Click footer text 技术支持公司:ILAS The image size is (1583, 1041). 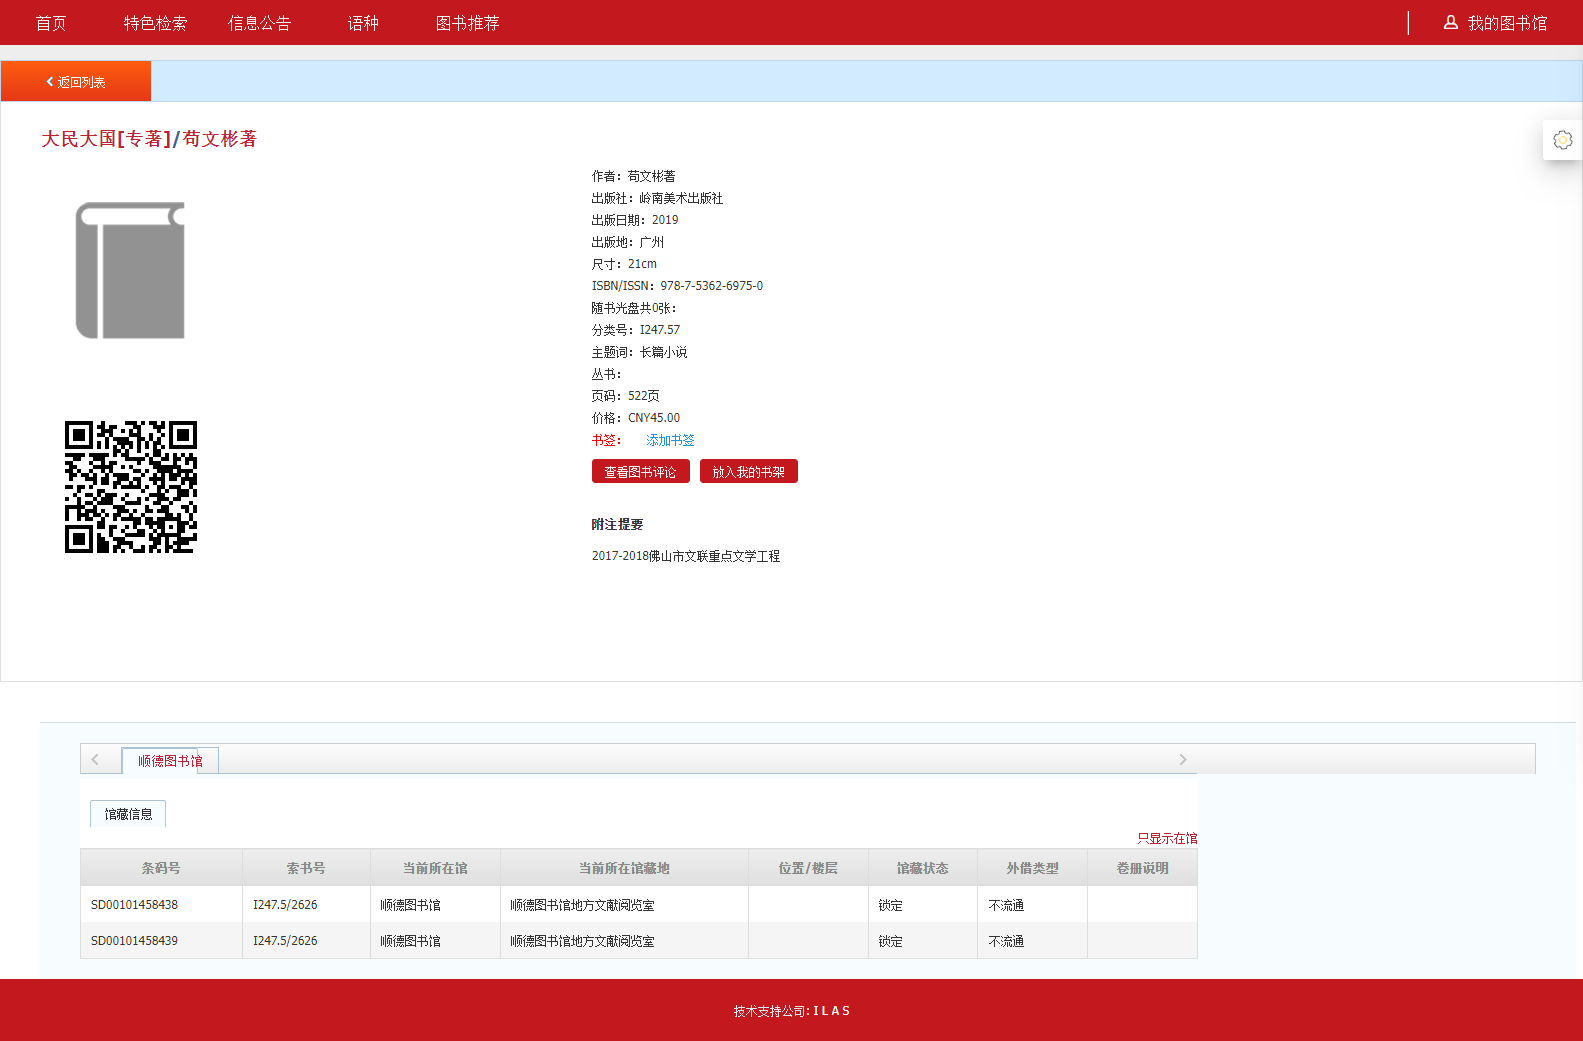coord(792,1011)
